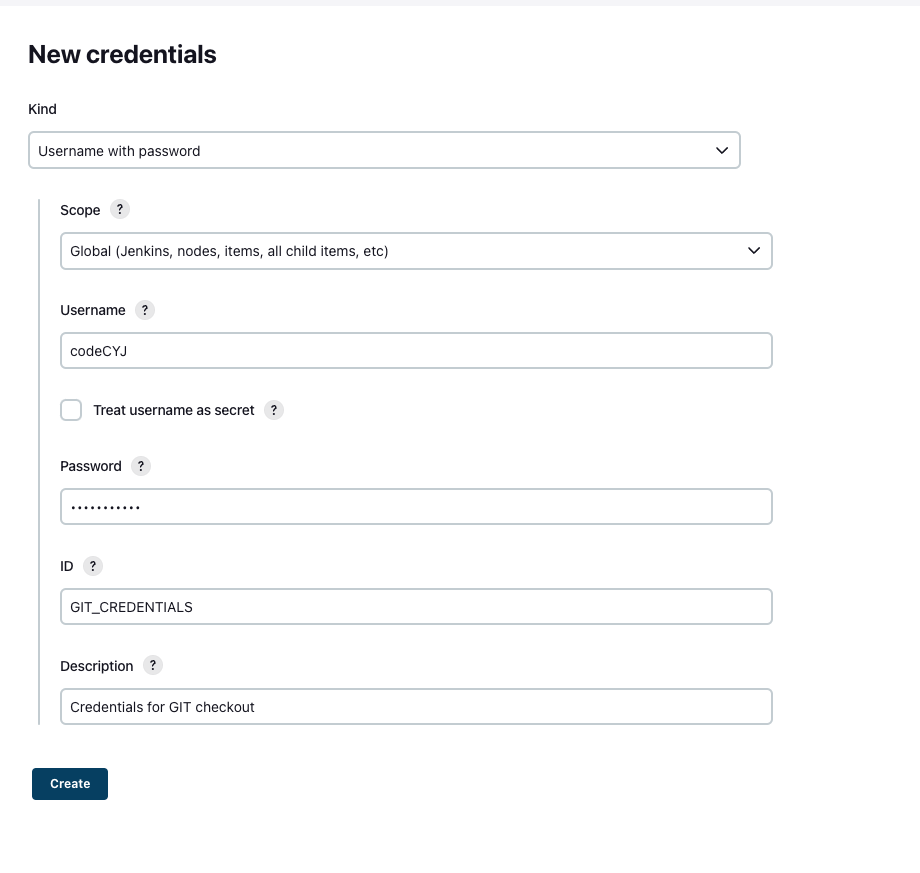Open help icon next to ID

click(93, 566)
